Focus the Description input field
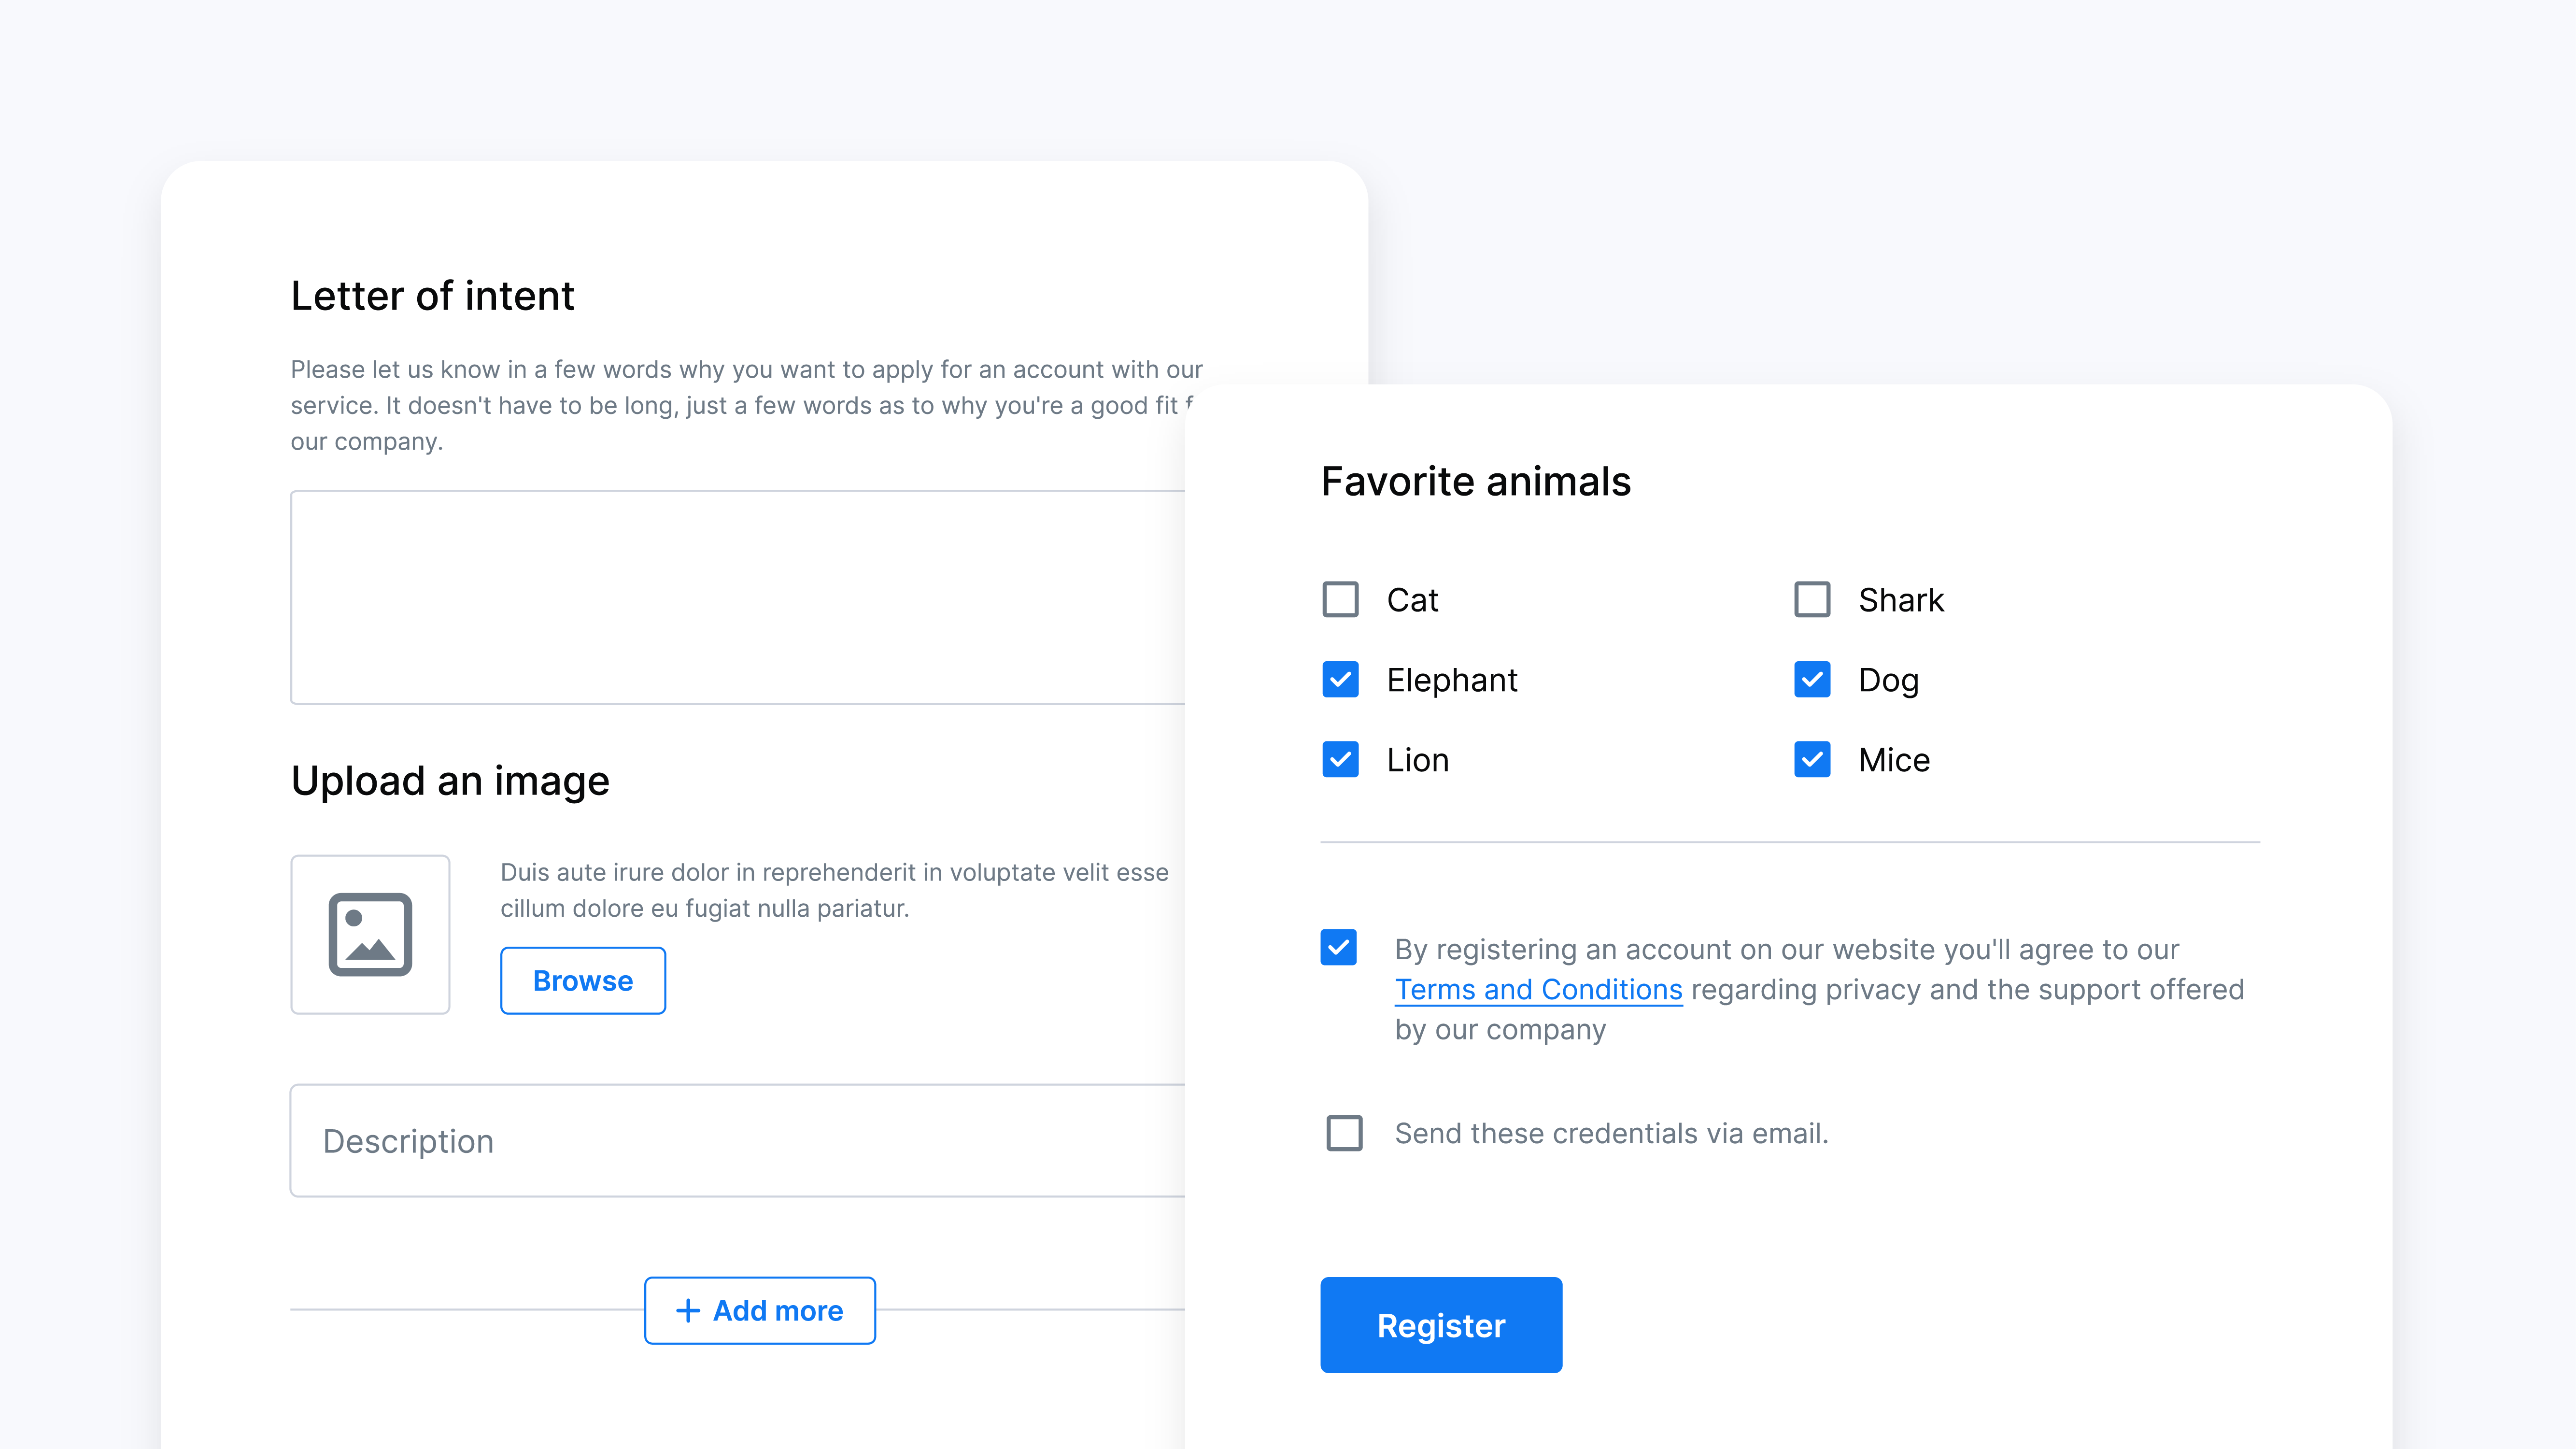This screenshot has width=2576, height=1449. click(x=737, y=1140)
